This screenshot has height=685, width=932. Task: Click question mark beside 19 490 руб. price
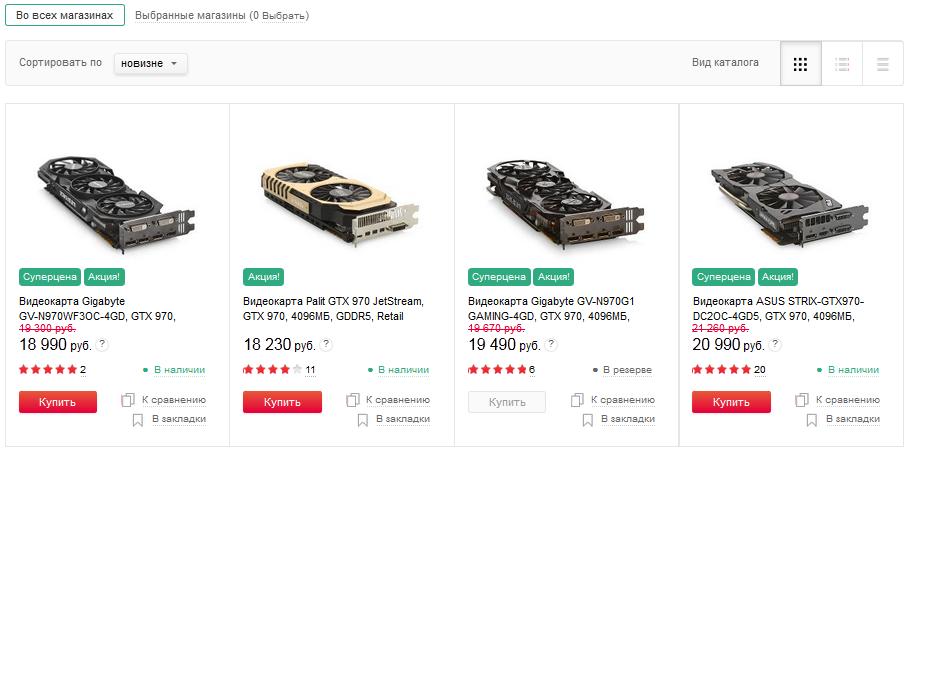pos(551,344)
